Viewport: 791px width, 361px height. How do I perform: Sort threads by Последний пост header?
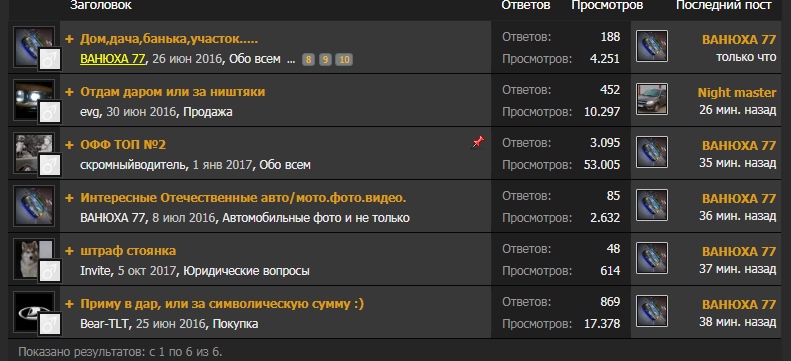pyautogui.click(x=723, y=6)
